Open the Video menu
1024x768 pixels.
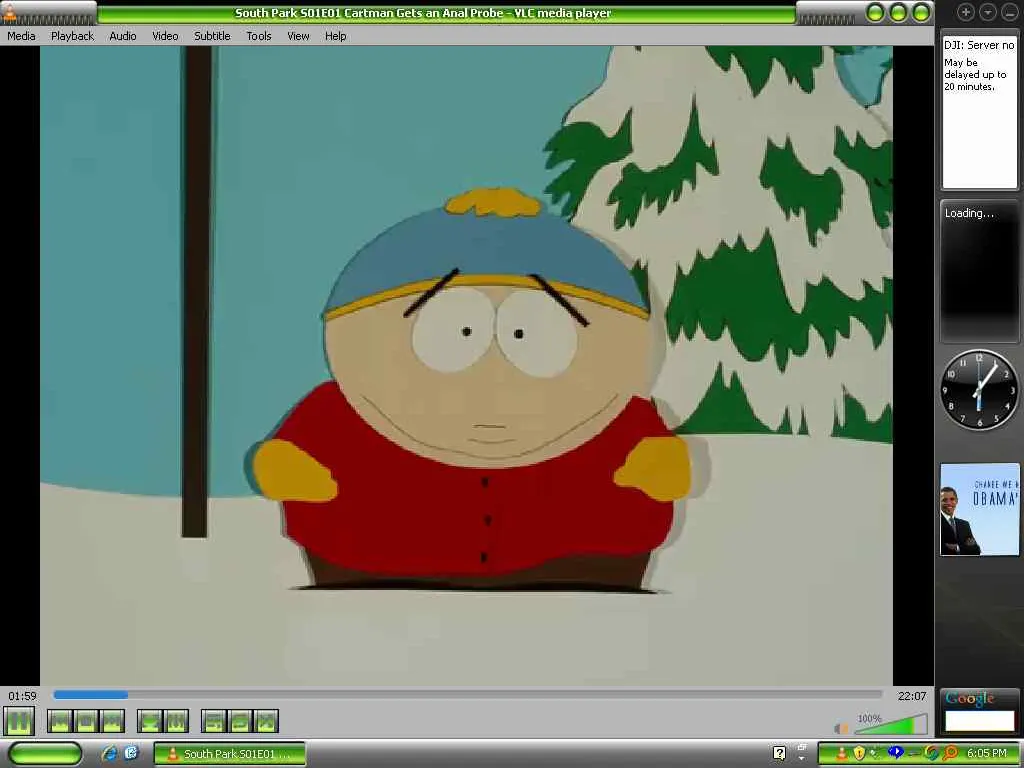[x=165, y=36]
